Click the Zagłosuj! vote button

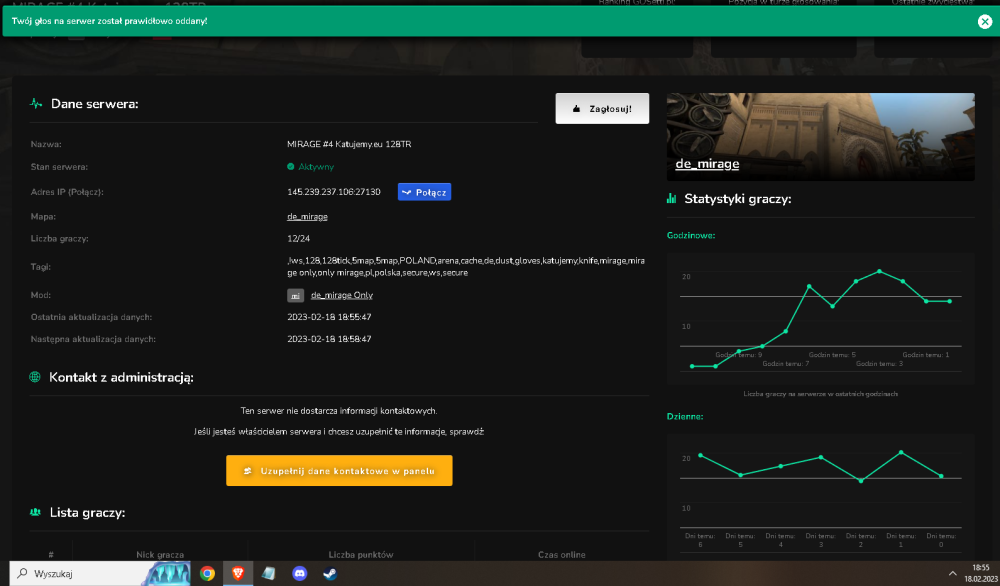[x=602, y=108]
